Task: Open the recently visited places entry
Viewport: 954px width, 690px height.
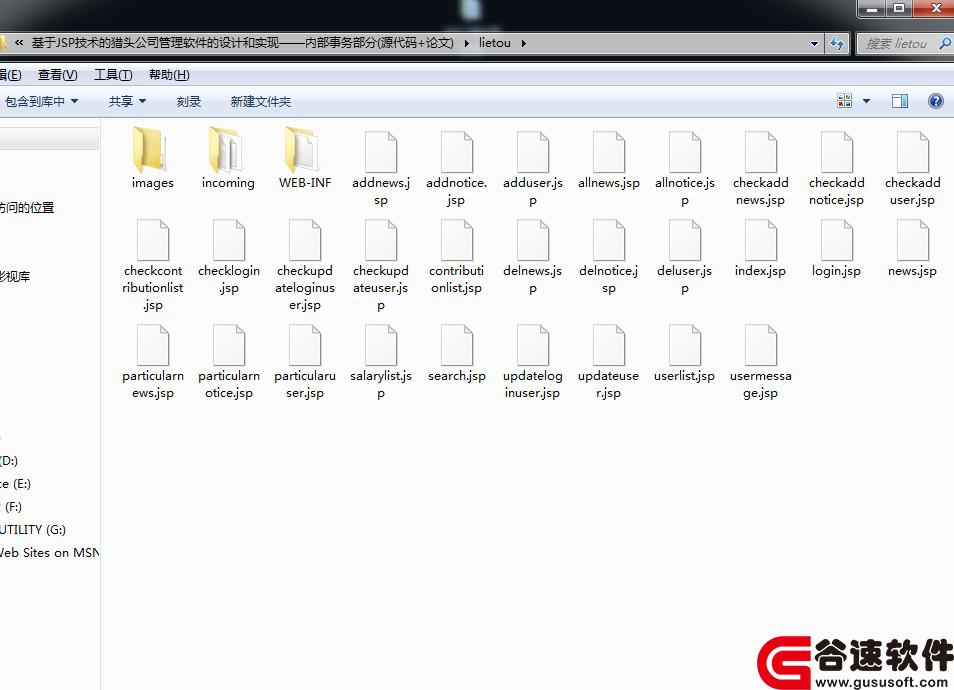Action: pos(27,207)
